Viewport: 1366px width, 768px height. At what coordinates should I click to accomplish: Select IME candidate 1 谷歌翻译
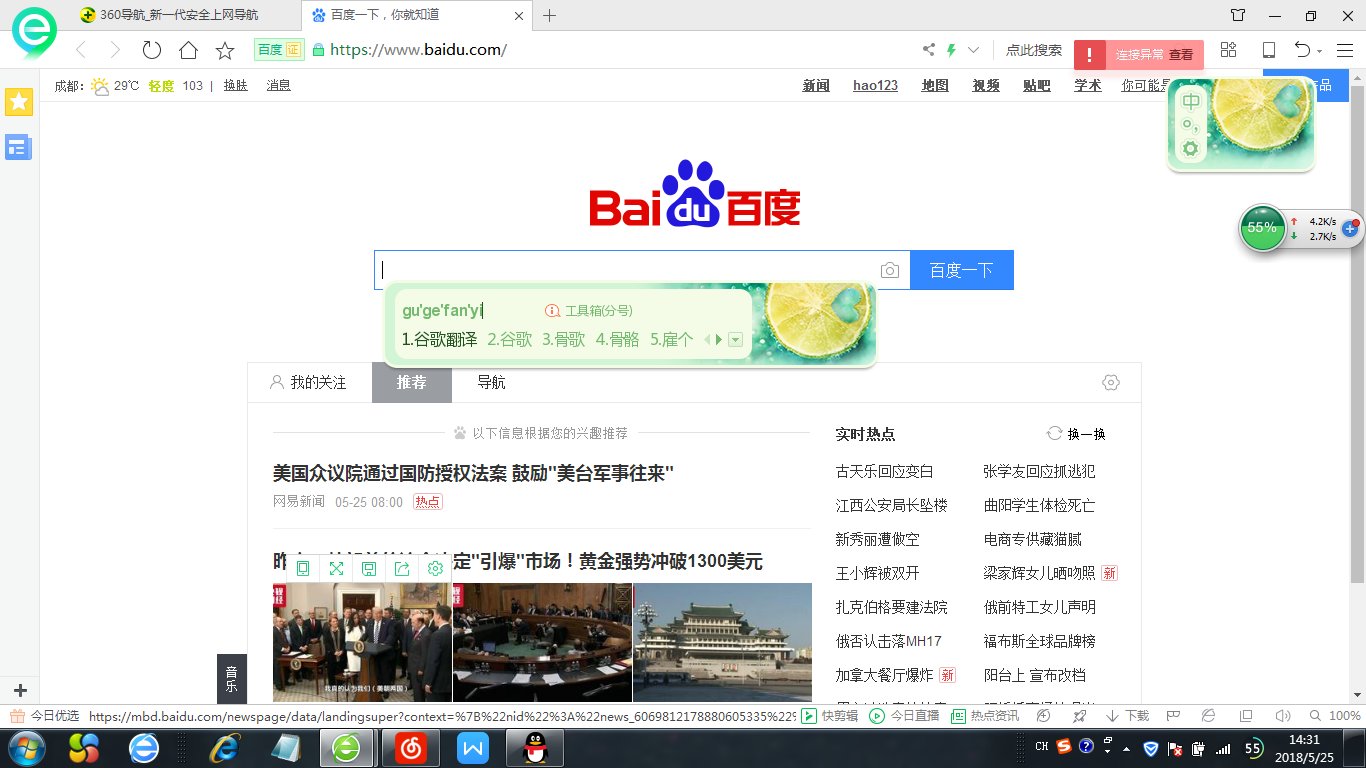pyautogui.click(x=439, y=340)
